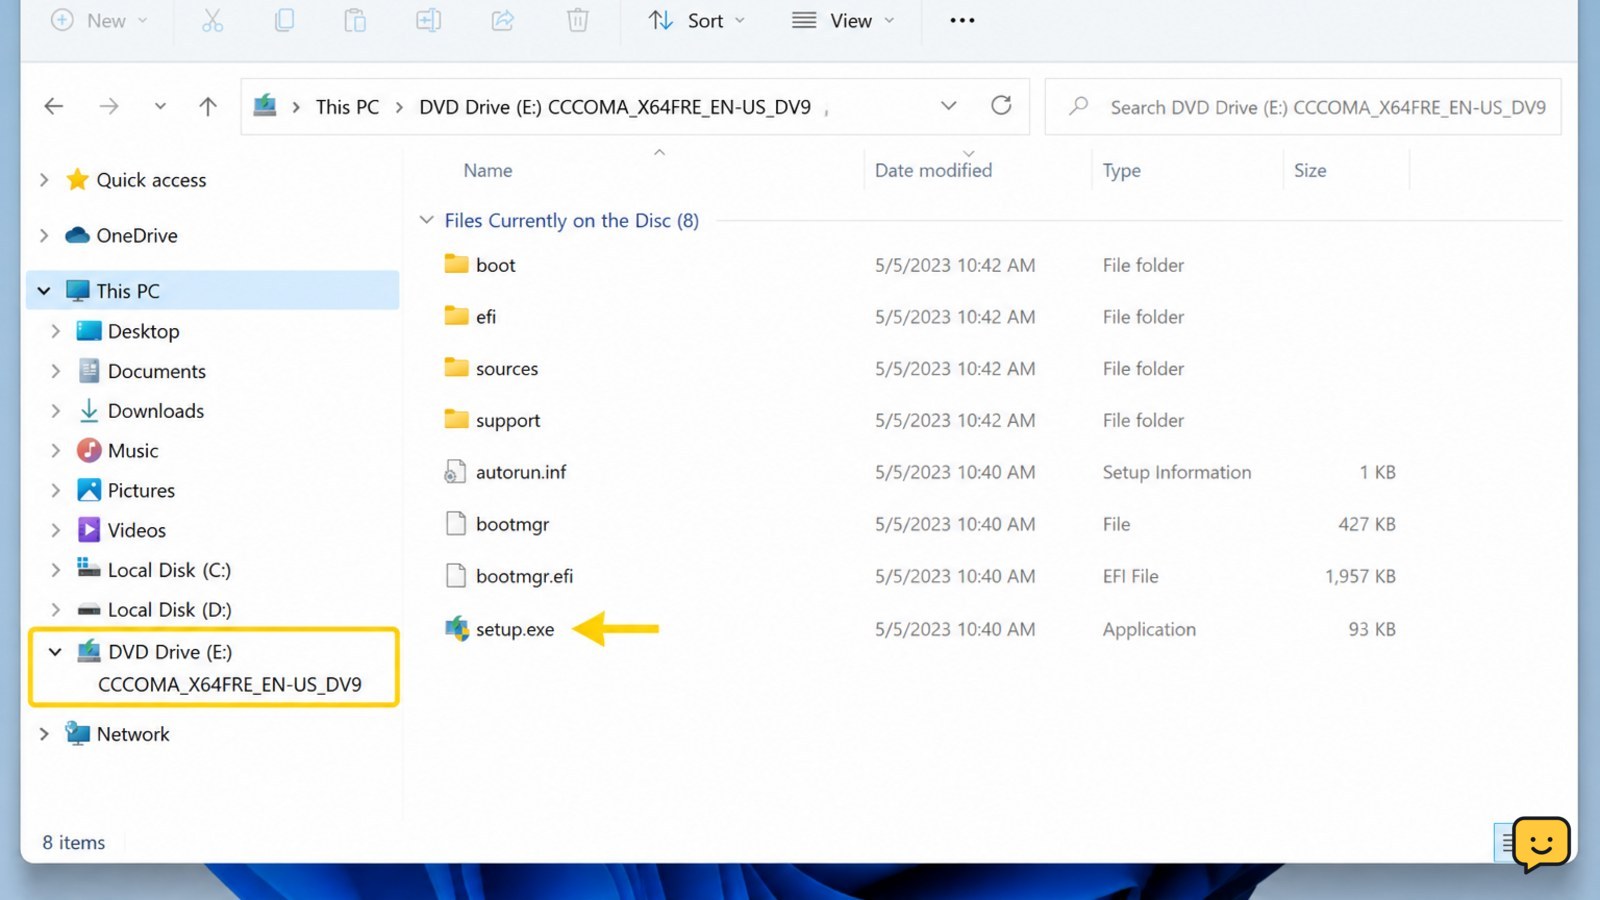
Task: Go back with the left arrow
Action: tap(54, 106)
